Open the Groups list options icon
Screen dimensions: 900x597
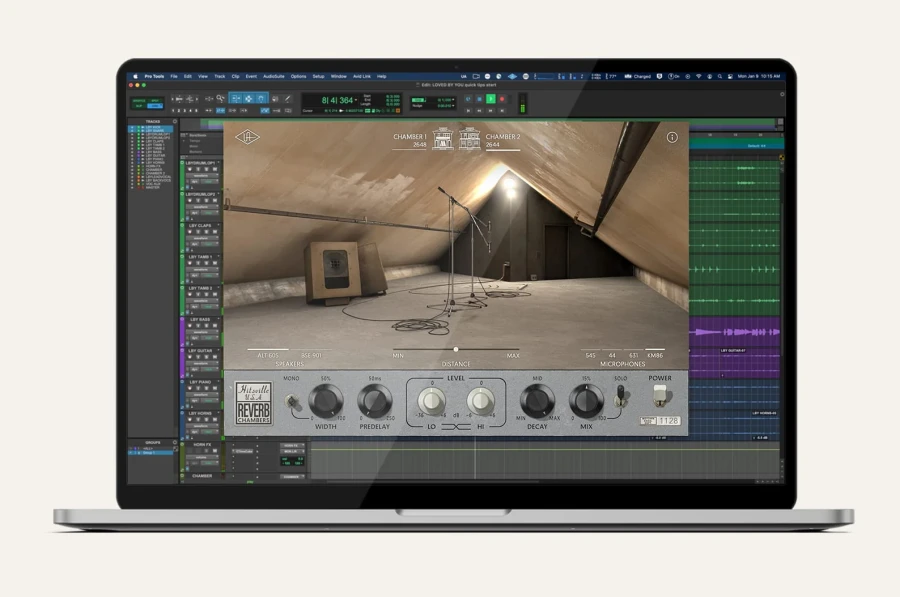(174, 443)
